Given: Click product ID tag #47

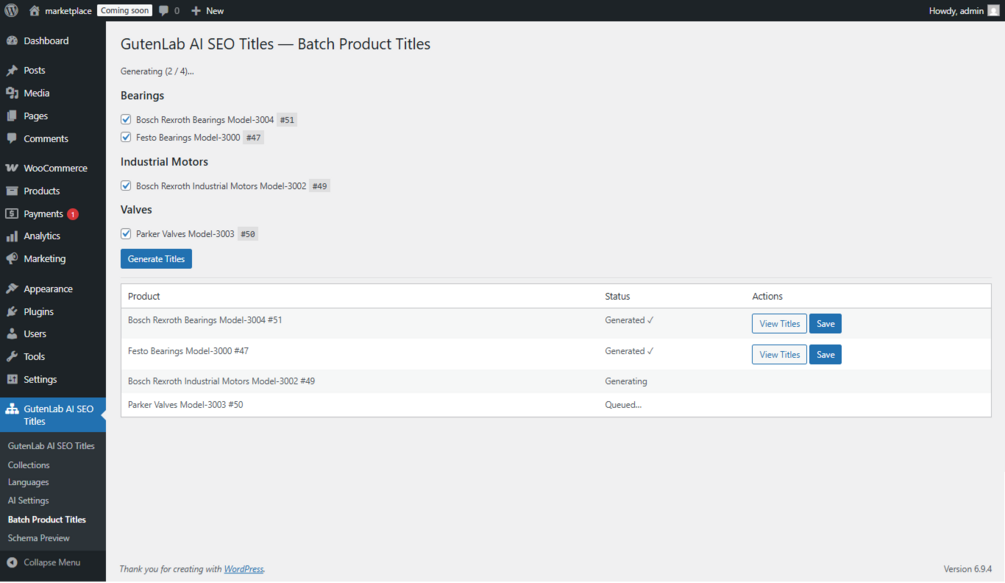Looking at the screenshot, I should pos(254,138).
